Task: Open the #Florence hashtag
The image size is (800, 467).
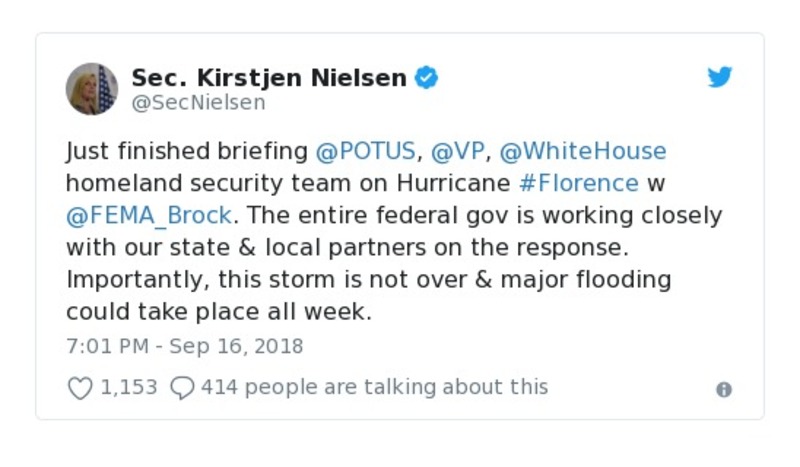Action: 579,184
